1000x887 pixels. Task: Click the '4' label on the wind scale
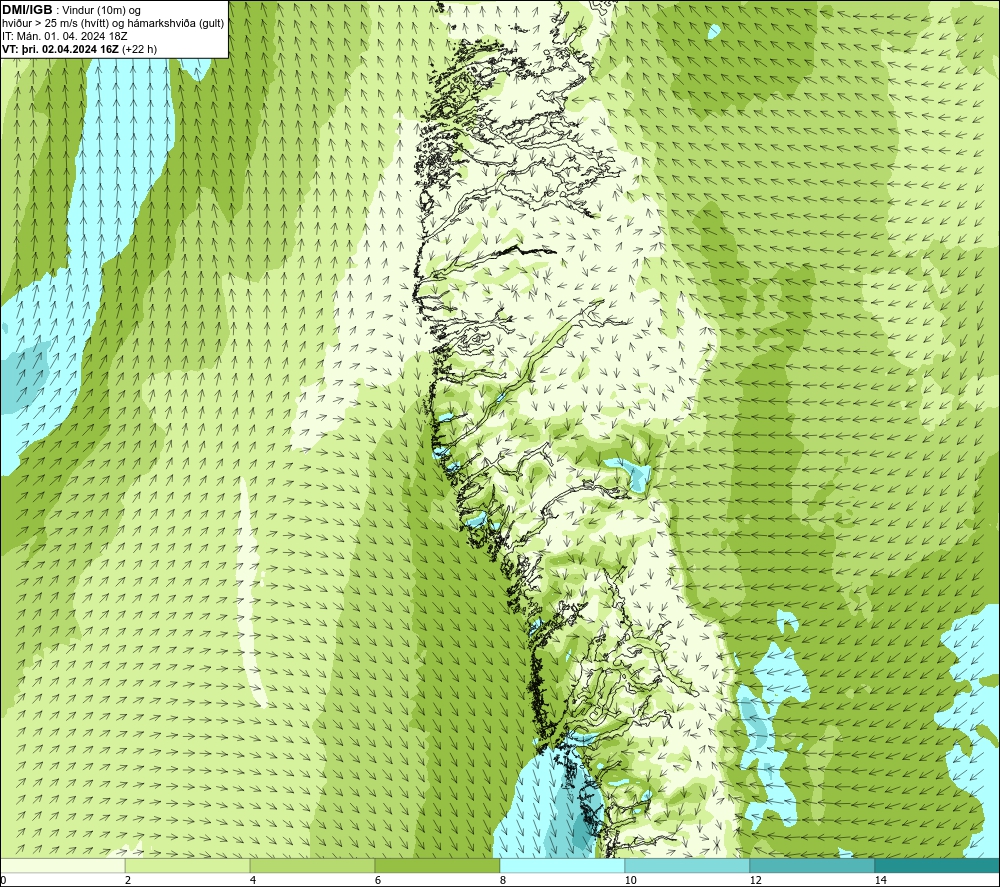click(253, 881)
